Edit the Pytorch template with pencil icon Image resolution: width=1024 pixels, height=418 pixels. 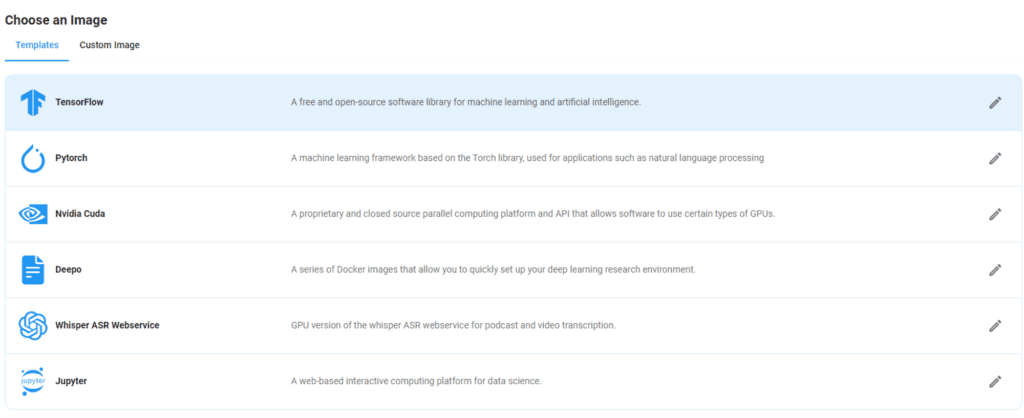tap(995, 158)
